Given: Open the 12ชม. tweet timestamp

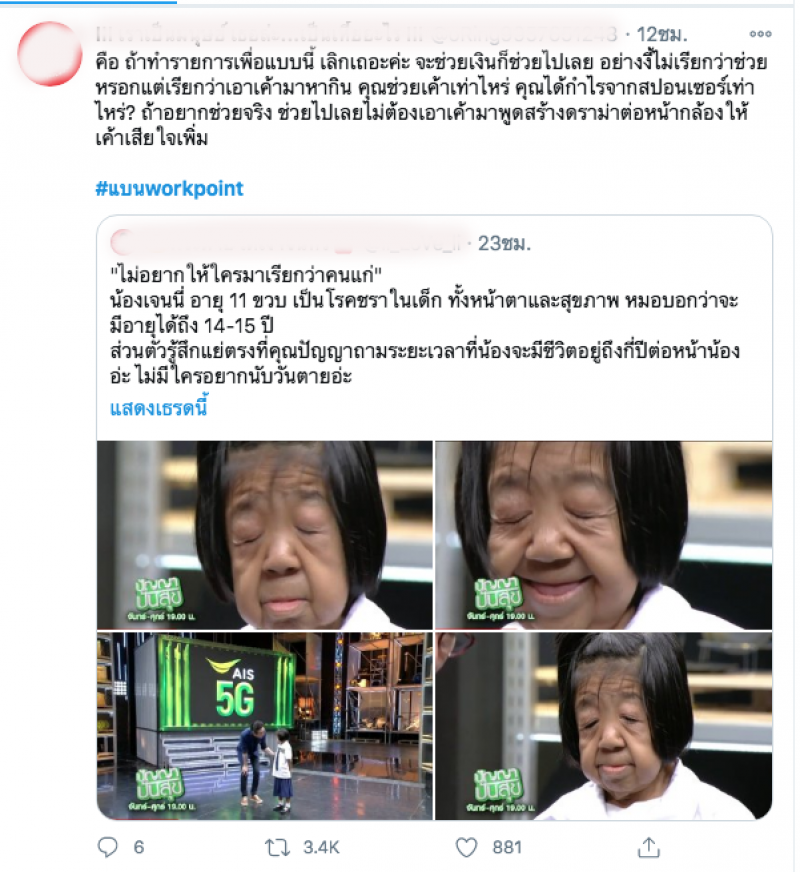Looking at the screenshot, I should [x=662, y=34].
